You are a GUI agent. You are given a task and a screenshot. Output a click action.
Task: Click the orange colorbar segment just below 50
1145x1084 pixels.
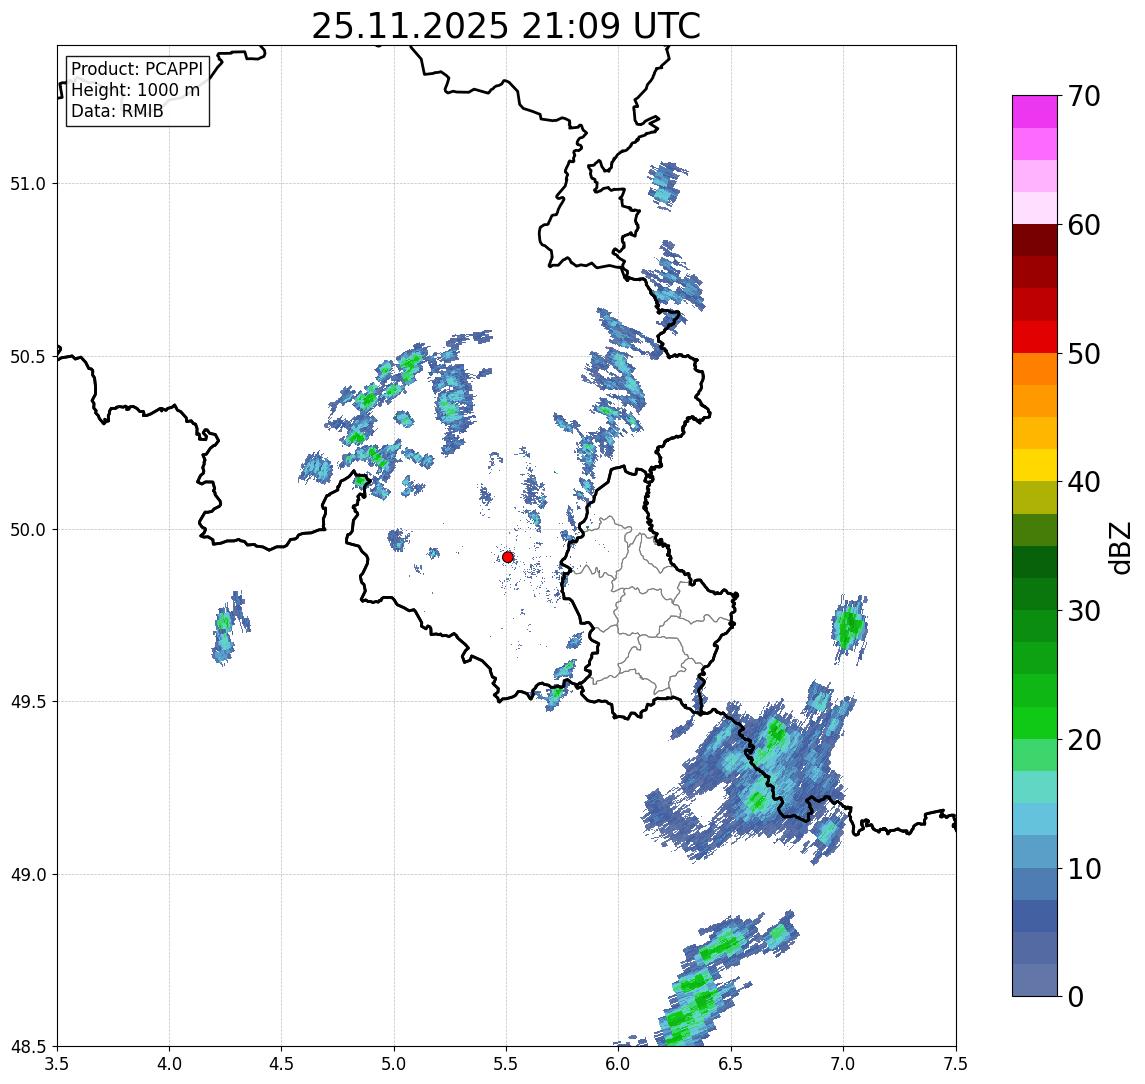[x=1035, y=369]
